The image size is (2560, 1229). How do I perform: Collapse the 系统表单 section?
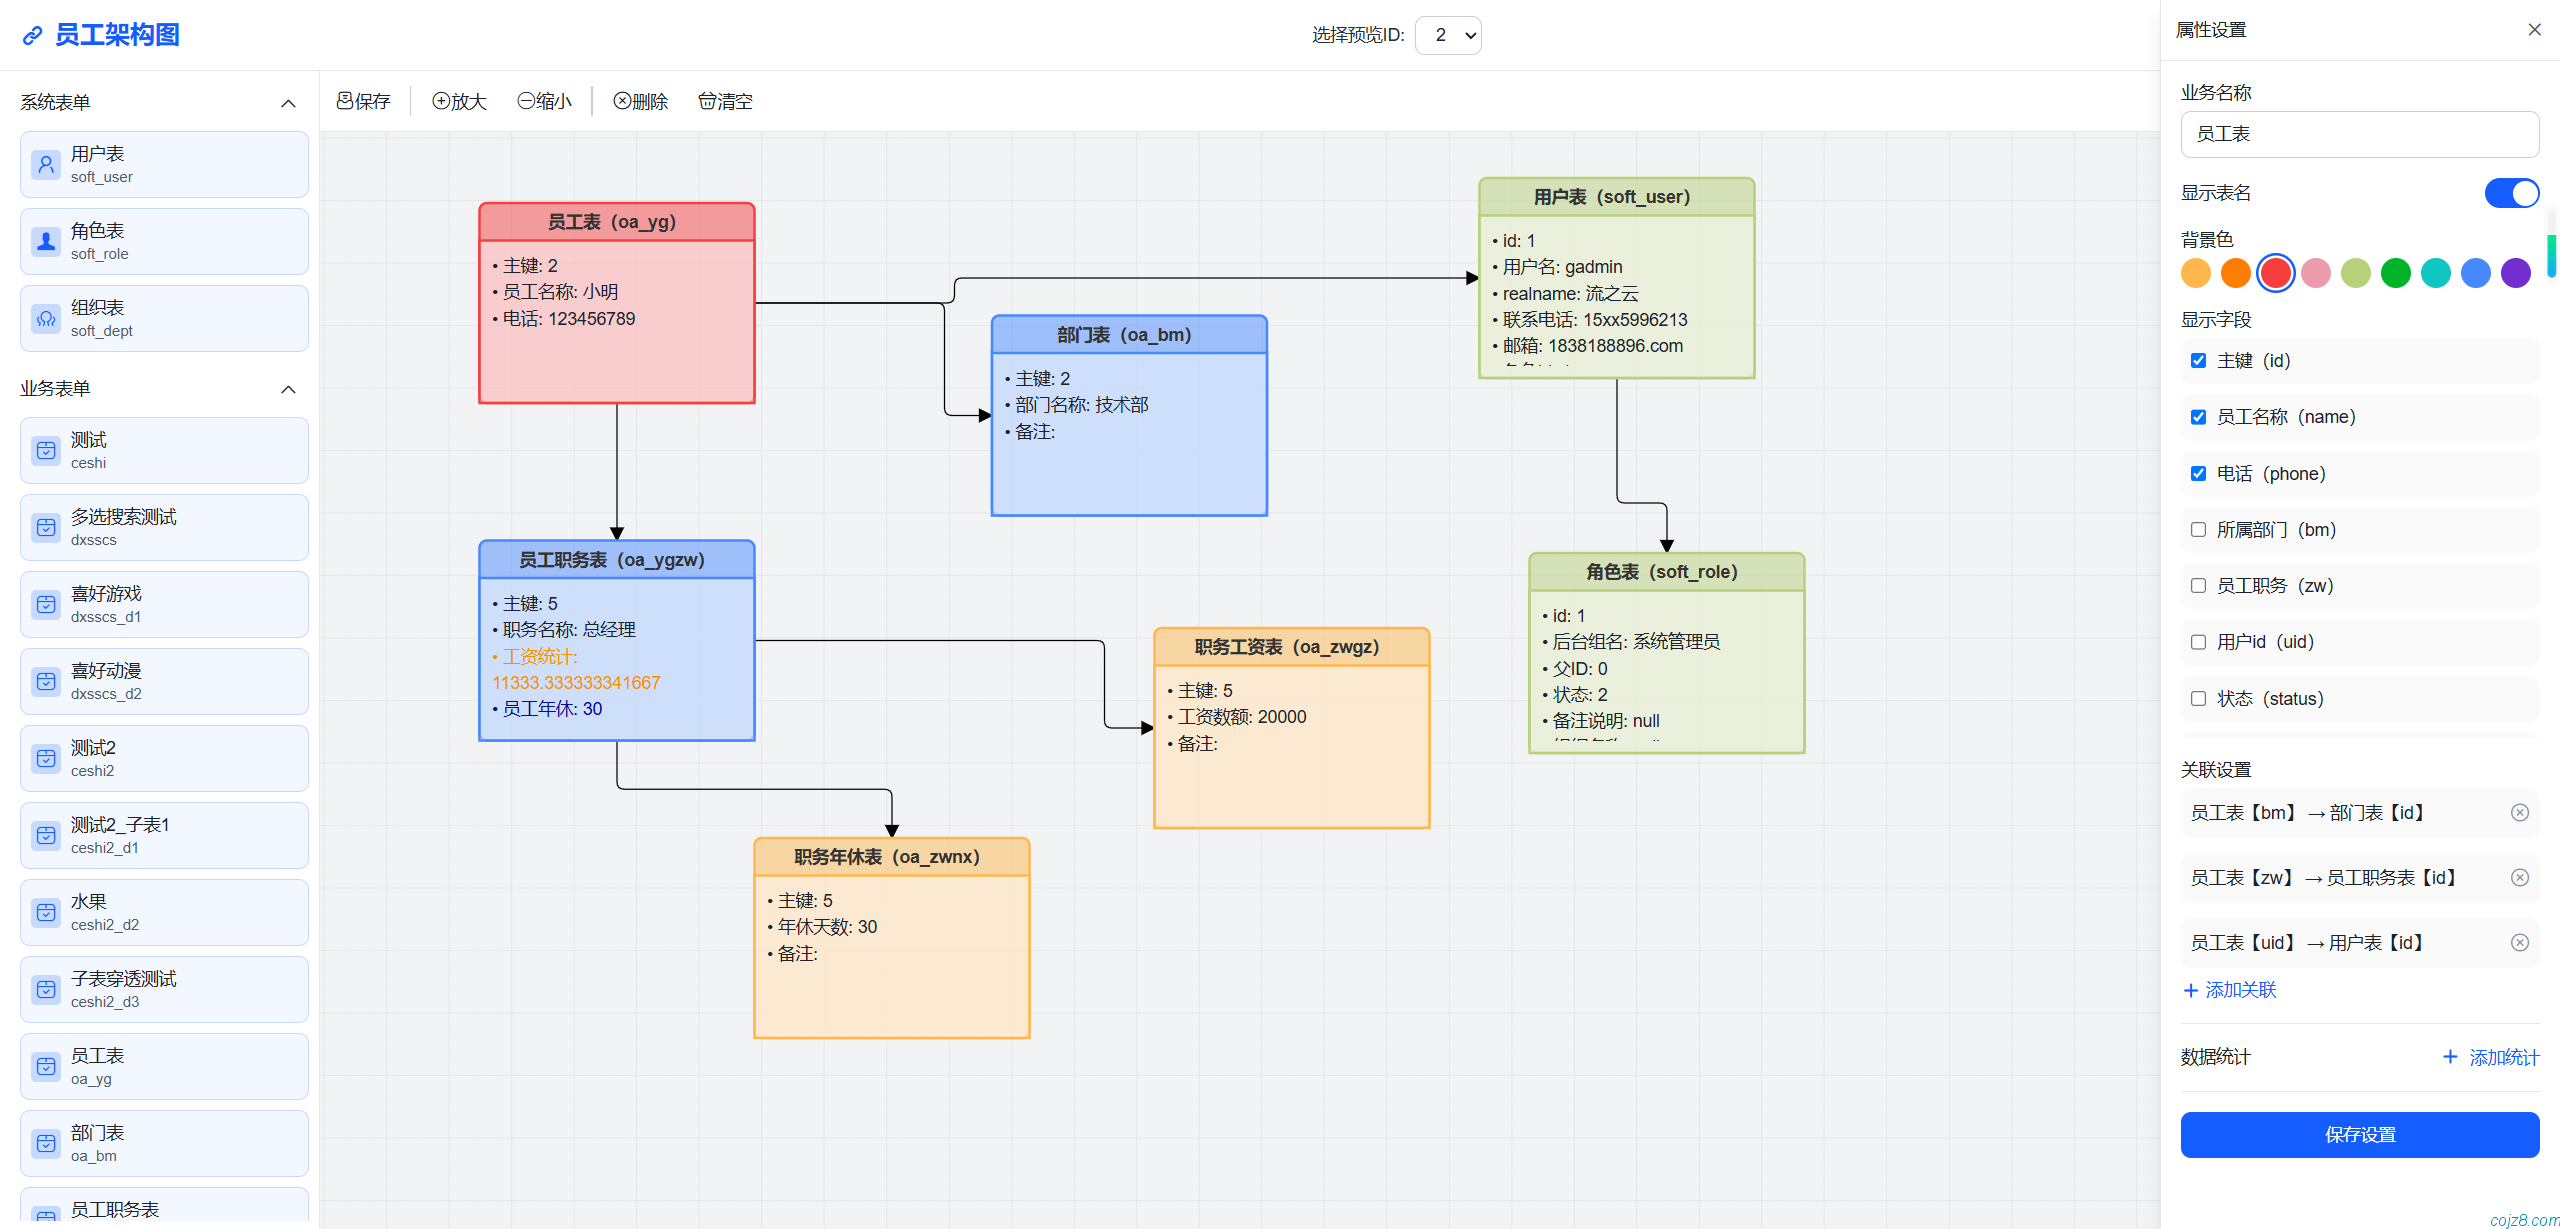tap(288, 102)
